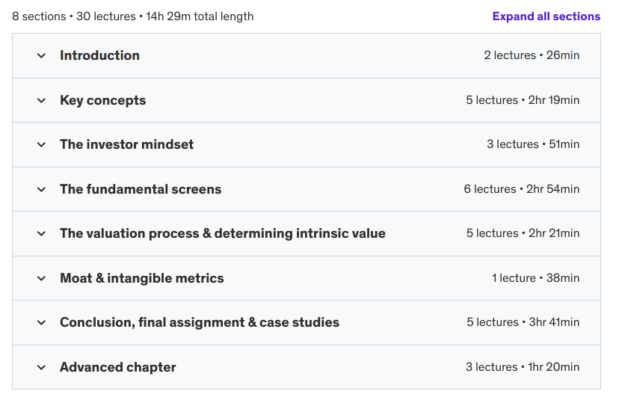The image size is (619, 400).
Task: Expand The fundamental screens chevron
Action: click(x=41, y=189)
